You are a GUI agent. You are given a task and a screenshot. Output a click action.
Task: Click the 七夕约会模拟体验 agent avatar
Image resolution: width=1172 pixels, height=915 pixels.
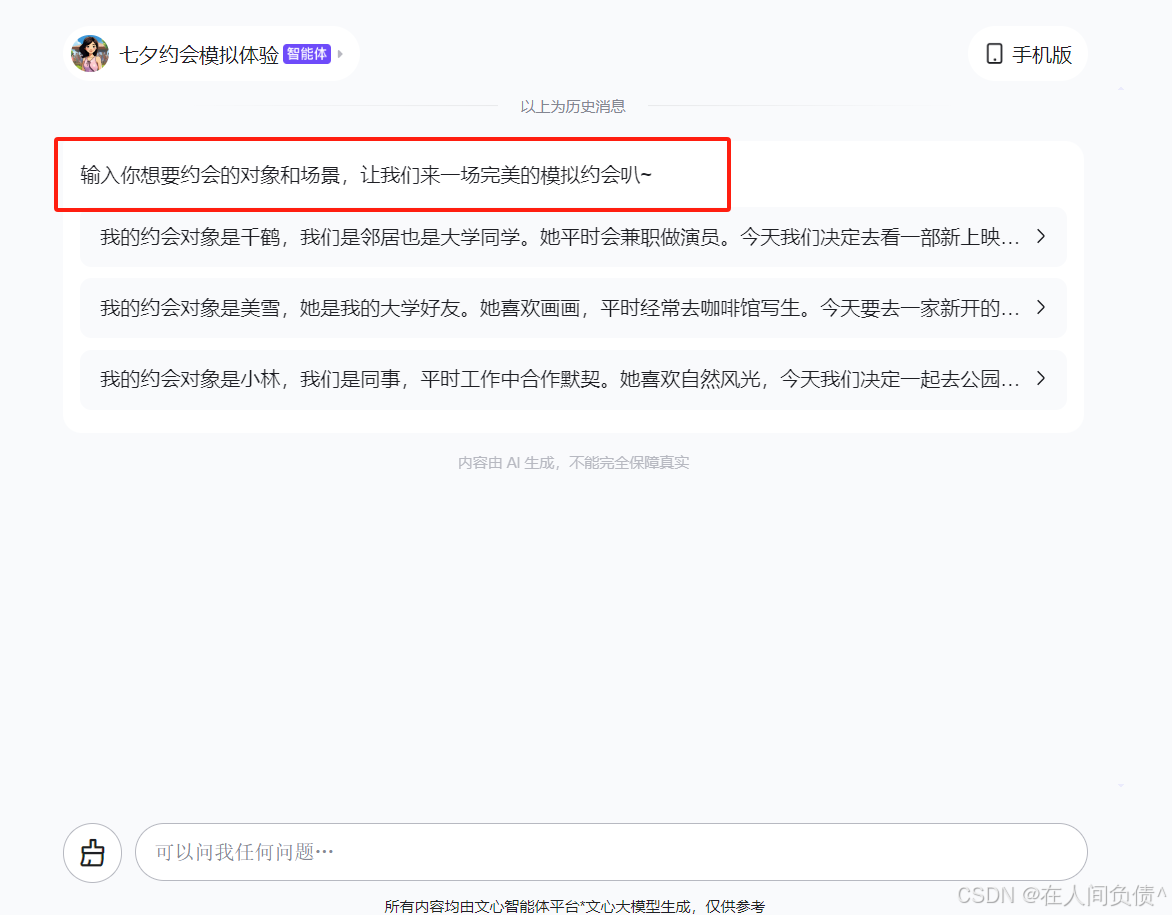point(90,54)
